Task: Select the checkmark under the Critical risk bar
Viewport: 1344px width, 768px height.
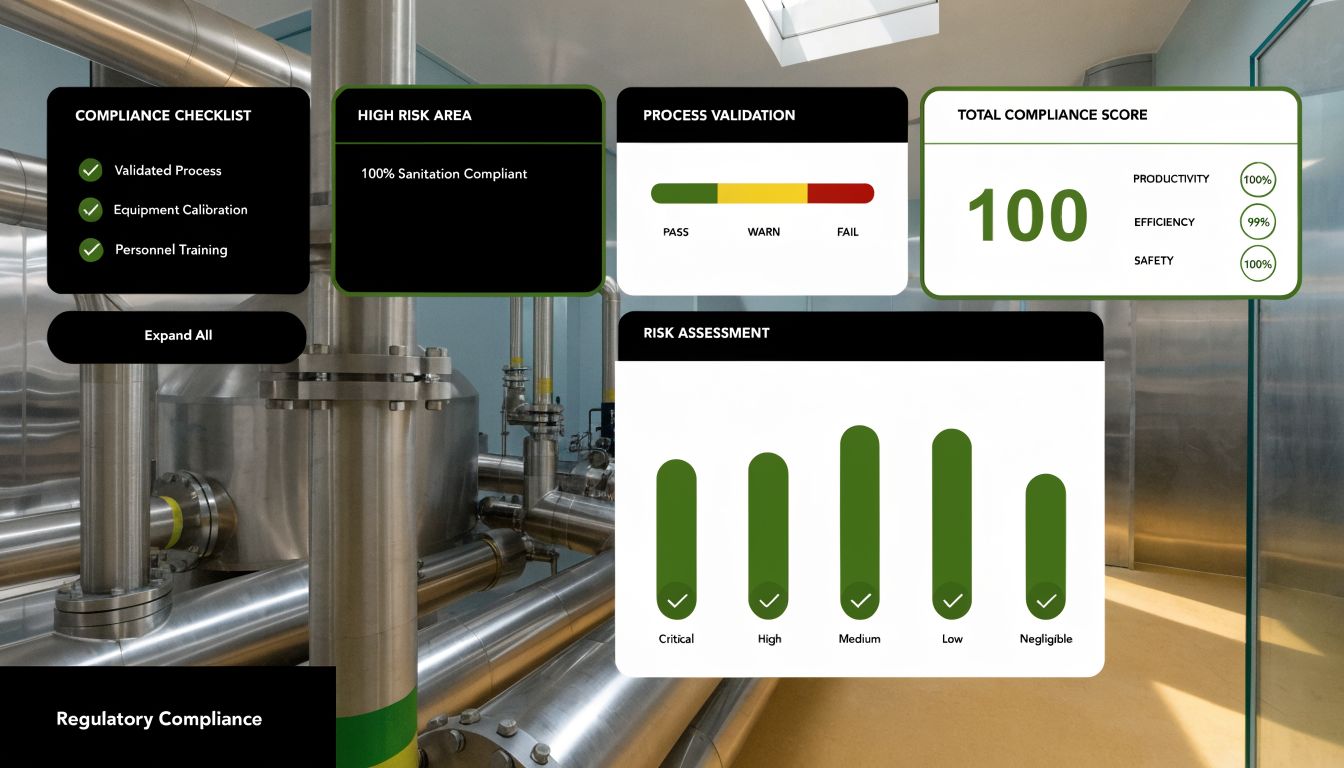Action: click(x=677, y=601)
